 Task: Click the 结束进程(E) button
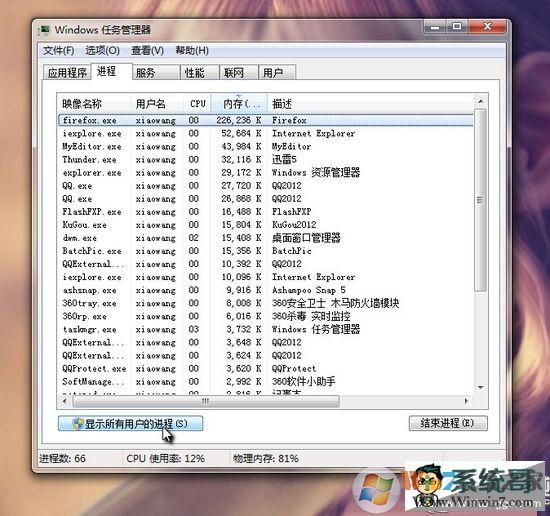(448, 423)
